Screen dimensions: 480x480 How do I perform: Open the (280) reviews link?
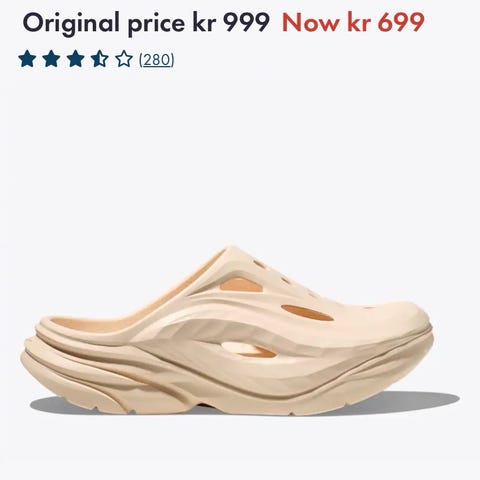[x=156, y=60]
